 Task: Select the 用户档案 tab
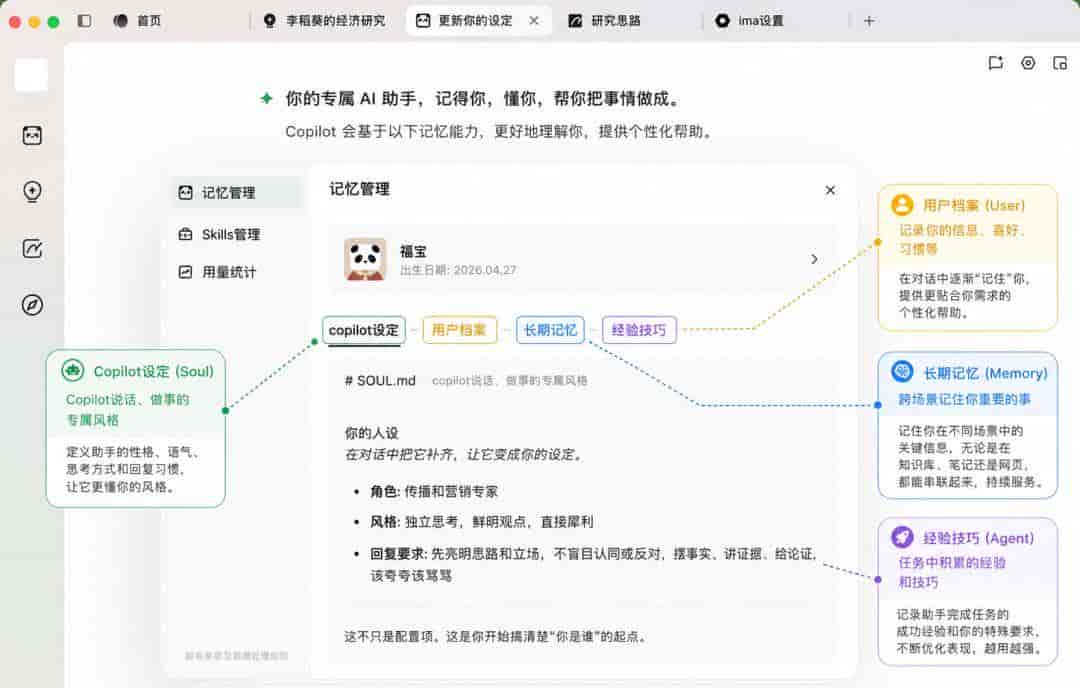459,330
